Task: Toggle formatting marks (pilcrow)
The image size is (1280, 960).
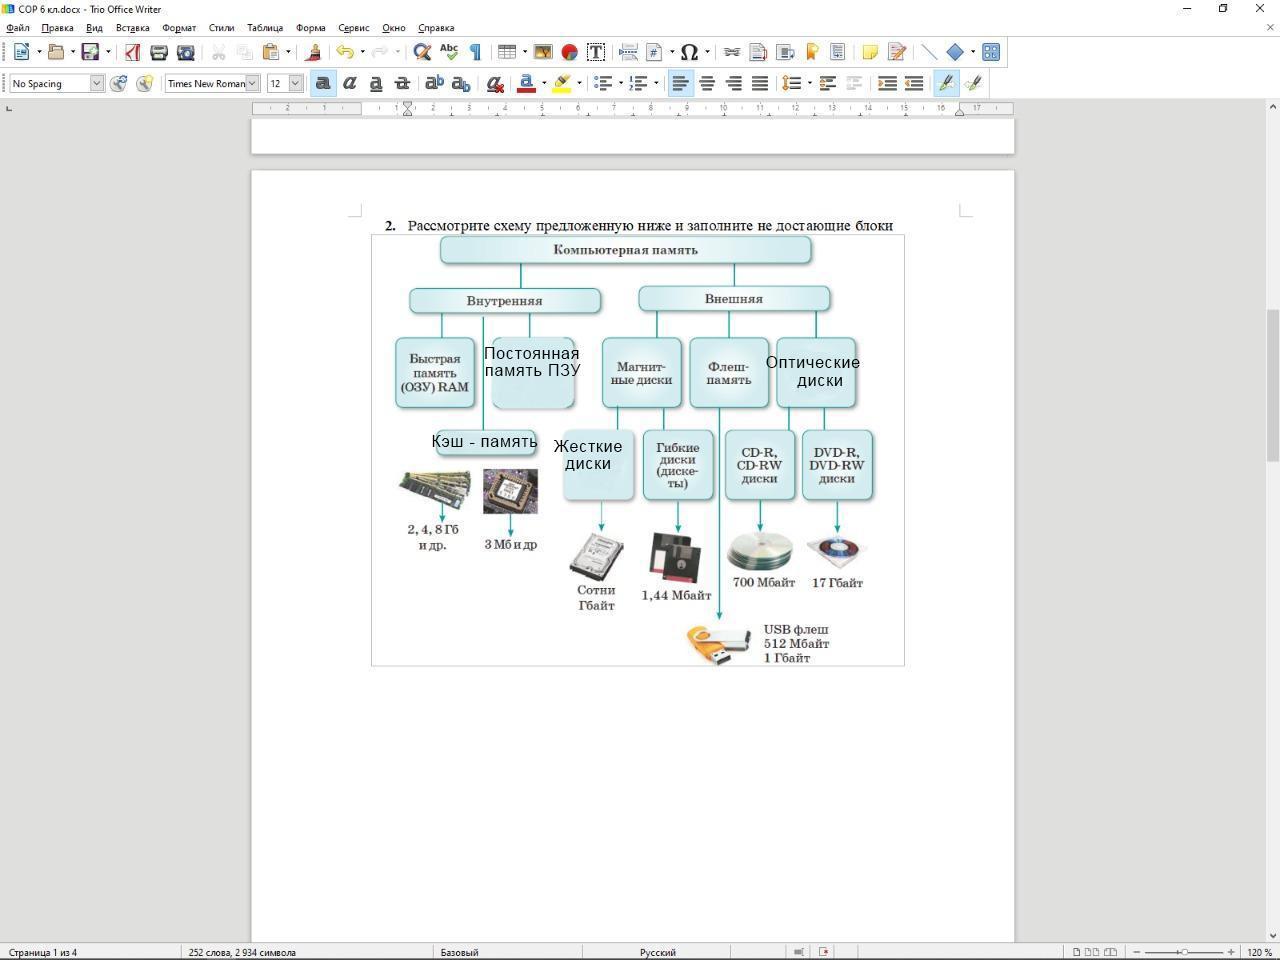Action: click(476, 52)
